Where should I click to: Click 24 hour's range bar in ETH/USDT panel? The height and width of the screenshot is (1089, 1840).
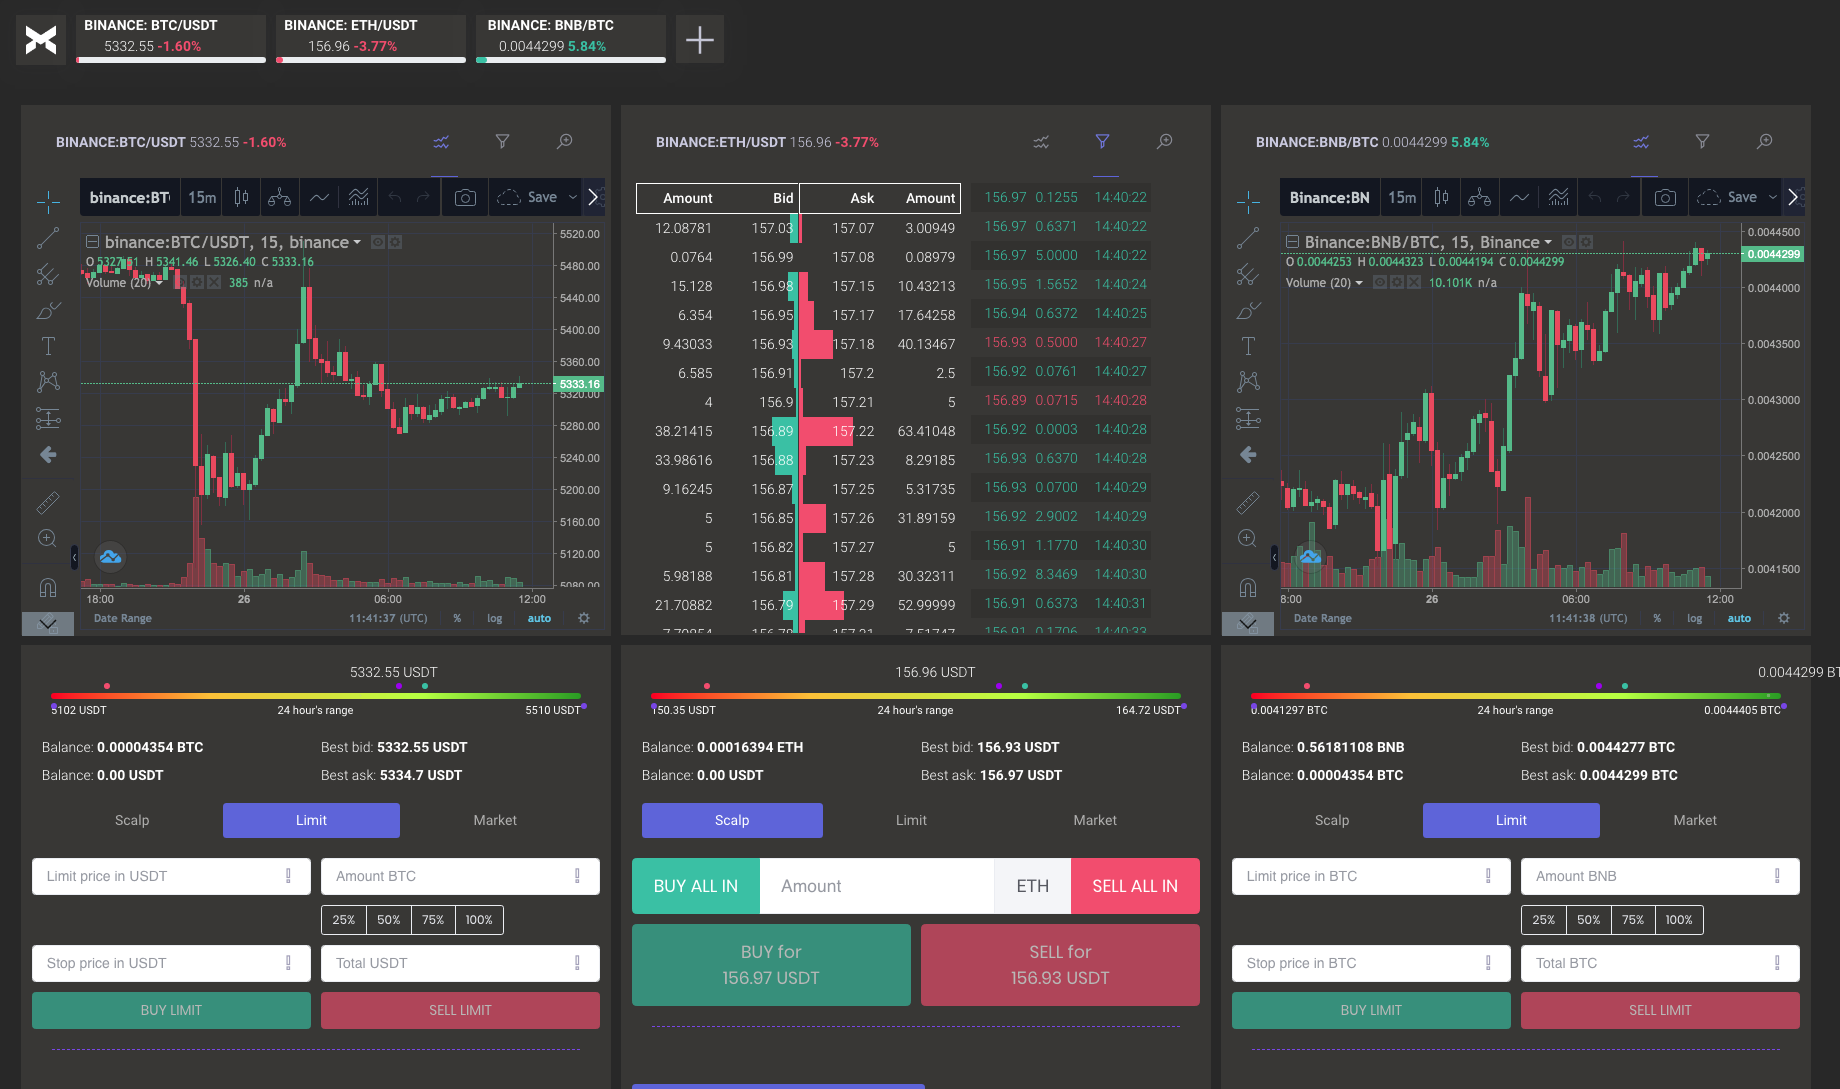point(916,696)
